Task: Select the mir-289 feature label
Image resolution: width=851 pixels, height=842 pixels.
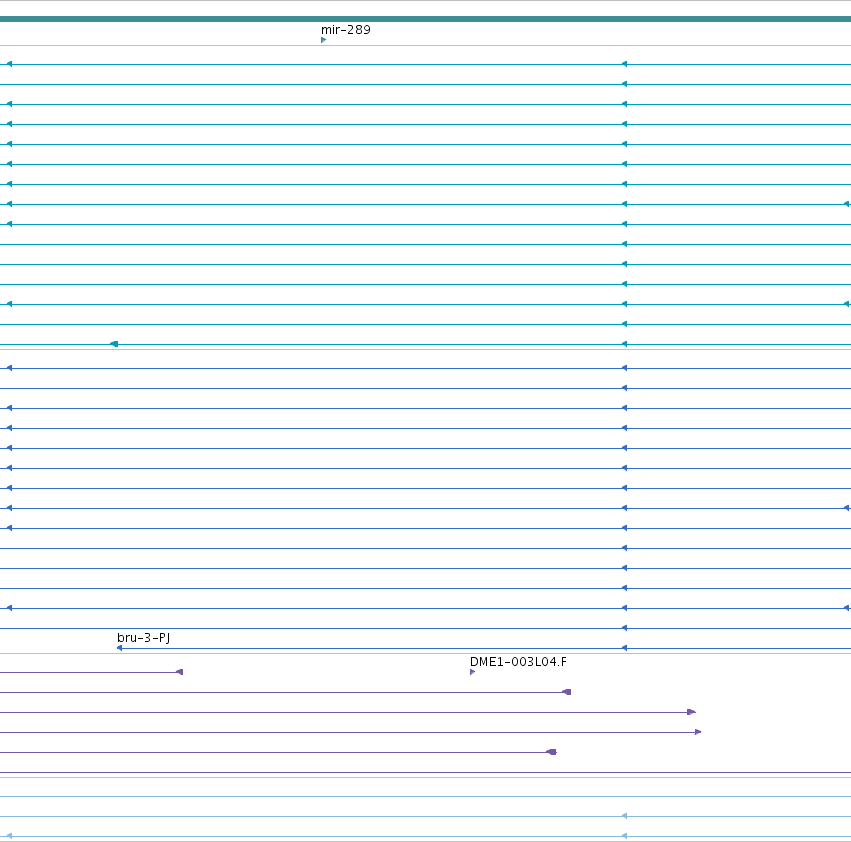Action: tap(346, 30)
